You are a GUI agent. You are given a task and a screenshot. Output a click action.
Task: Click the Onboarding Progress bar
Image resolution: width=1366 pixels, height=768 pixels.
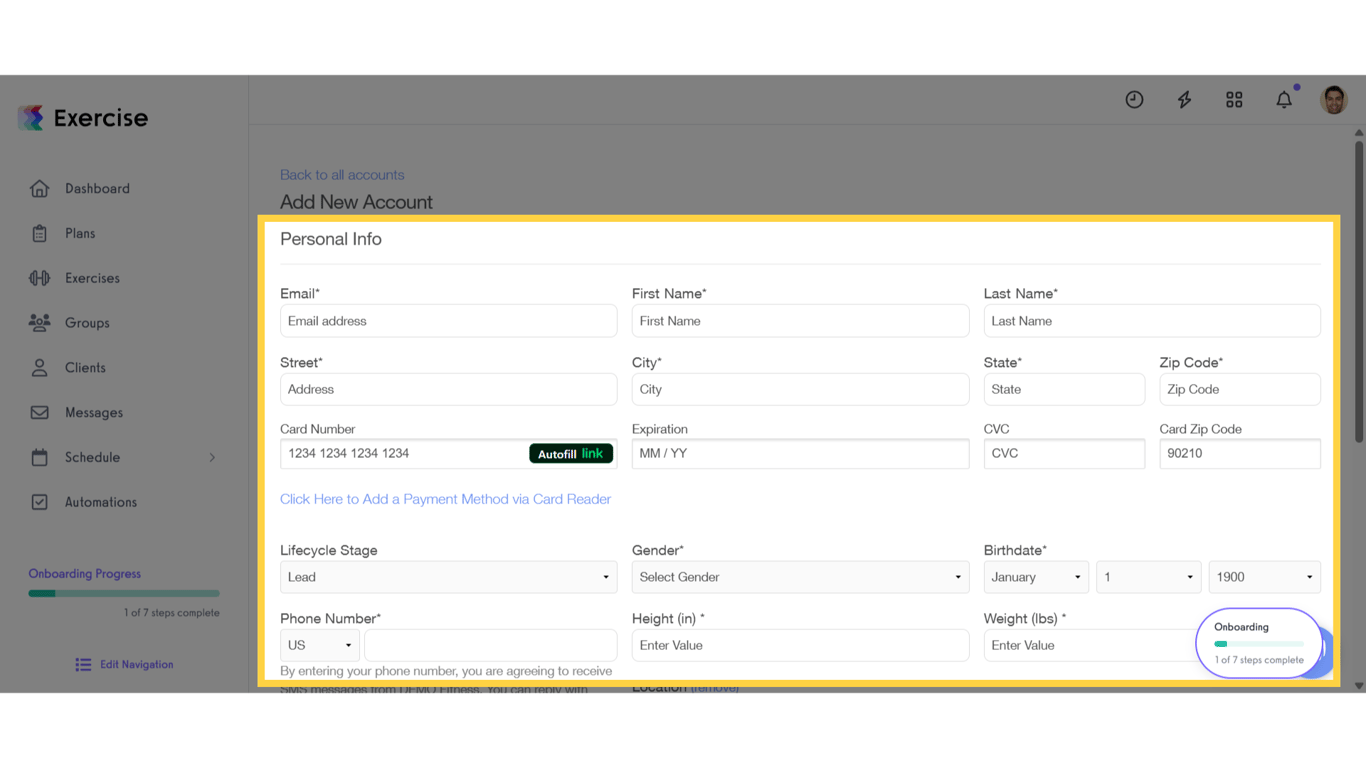tap(123, 592)
